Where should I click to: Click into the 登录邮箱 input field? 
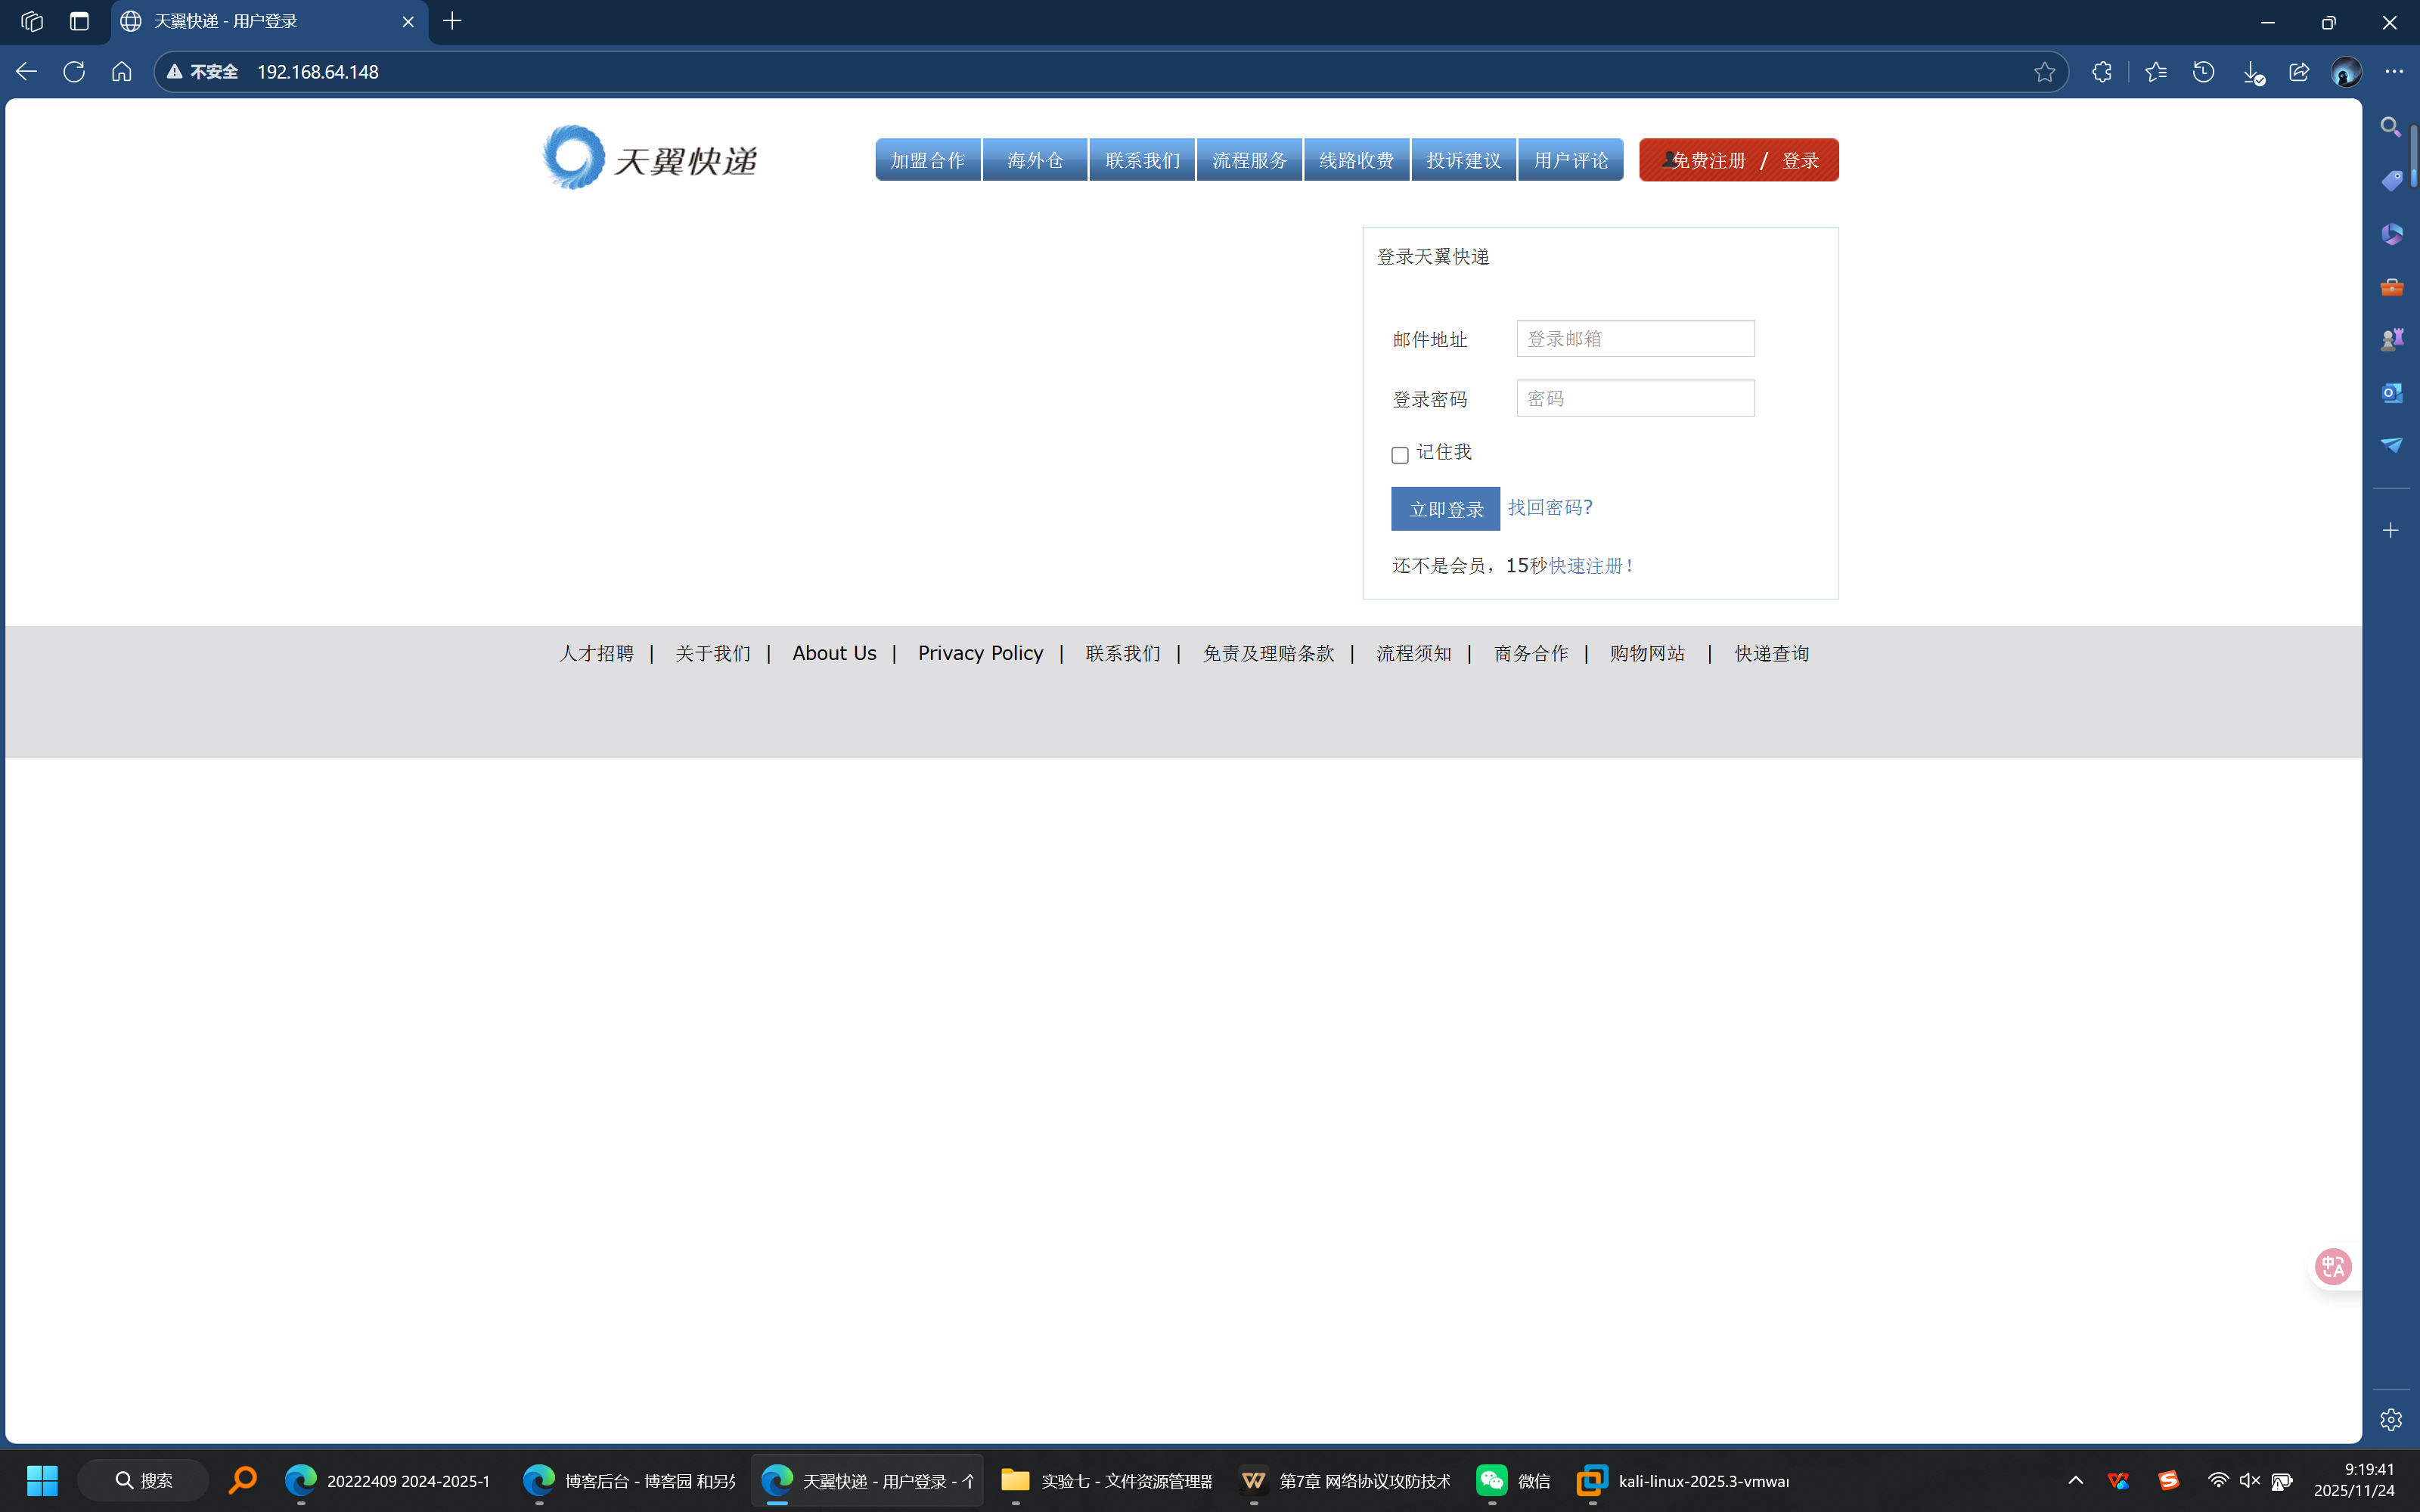1635,339
